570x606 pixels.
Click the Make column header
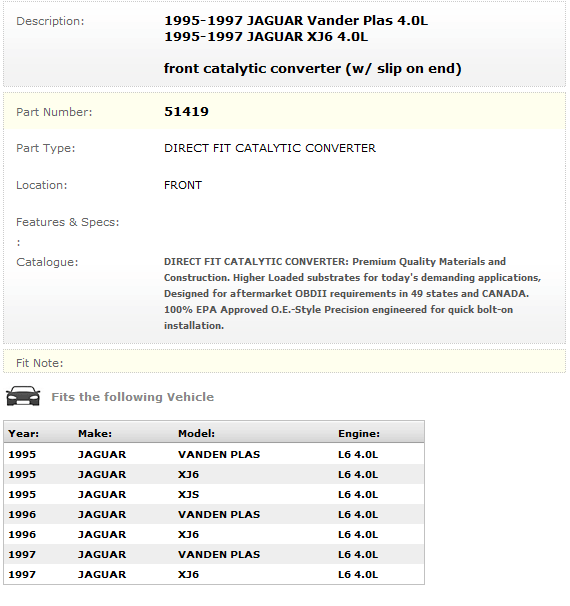coord(95,434)
